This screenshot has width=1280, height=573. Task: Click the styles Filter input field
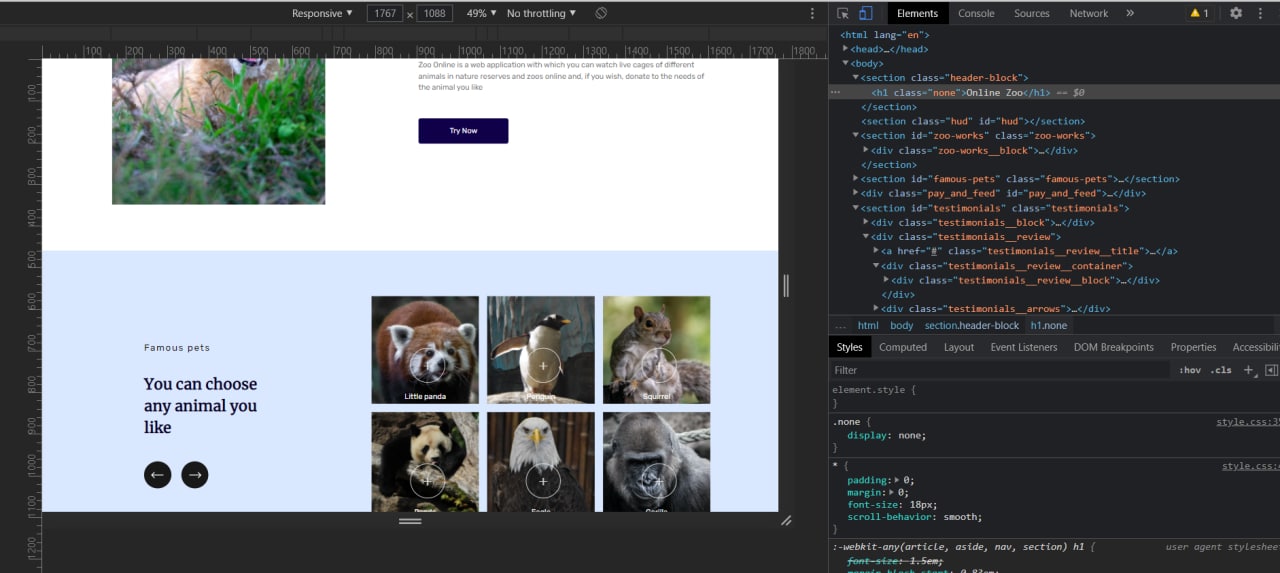[1000, 370]
